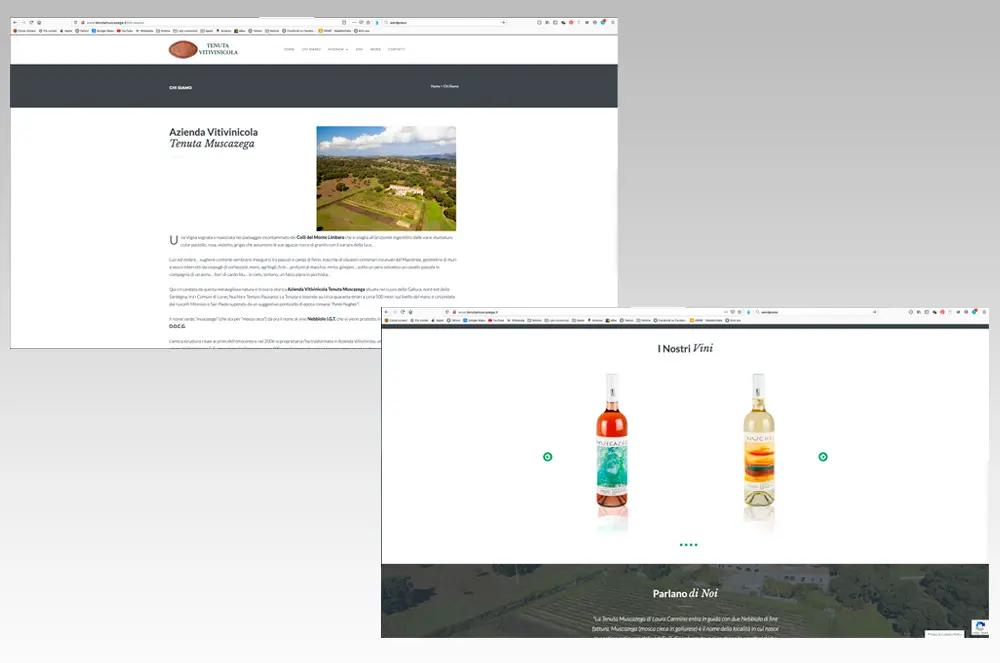Viewport: 1000px width, 663px height.
Task: Click the Parlano di Noi heading
Action: [685, 594]
